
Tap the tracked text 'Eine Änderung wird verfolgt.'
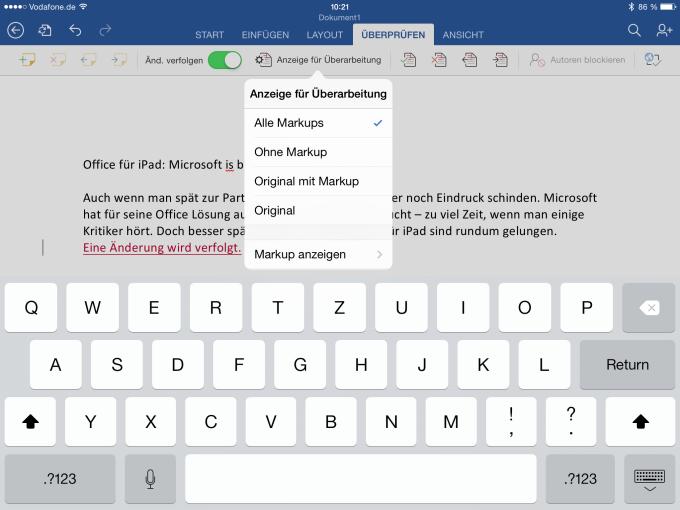tap(162, 248)
